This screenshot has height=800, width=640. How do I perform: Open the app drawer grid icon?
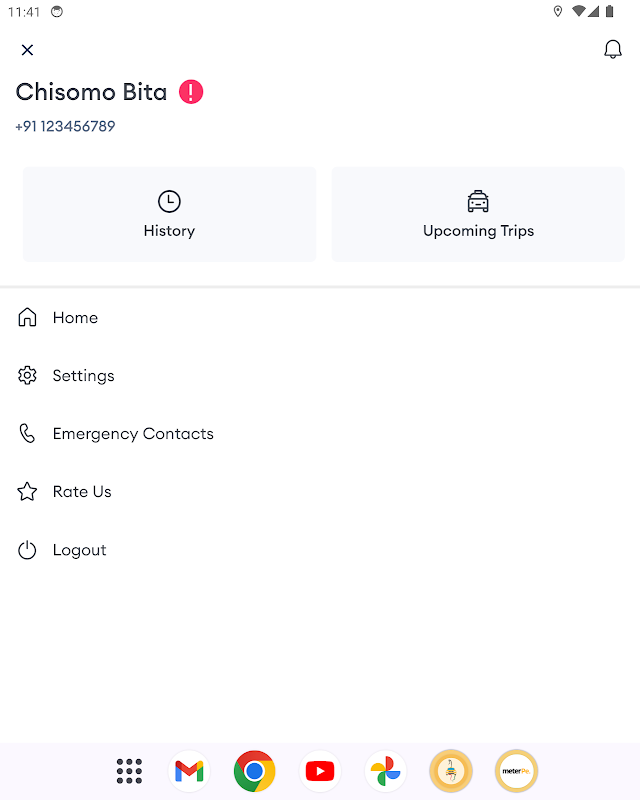coord(129,771)
